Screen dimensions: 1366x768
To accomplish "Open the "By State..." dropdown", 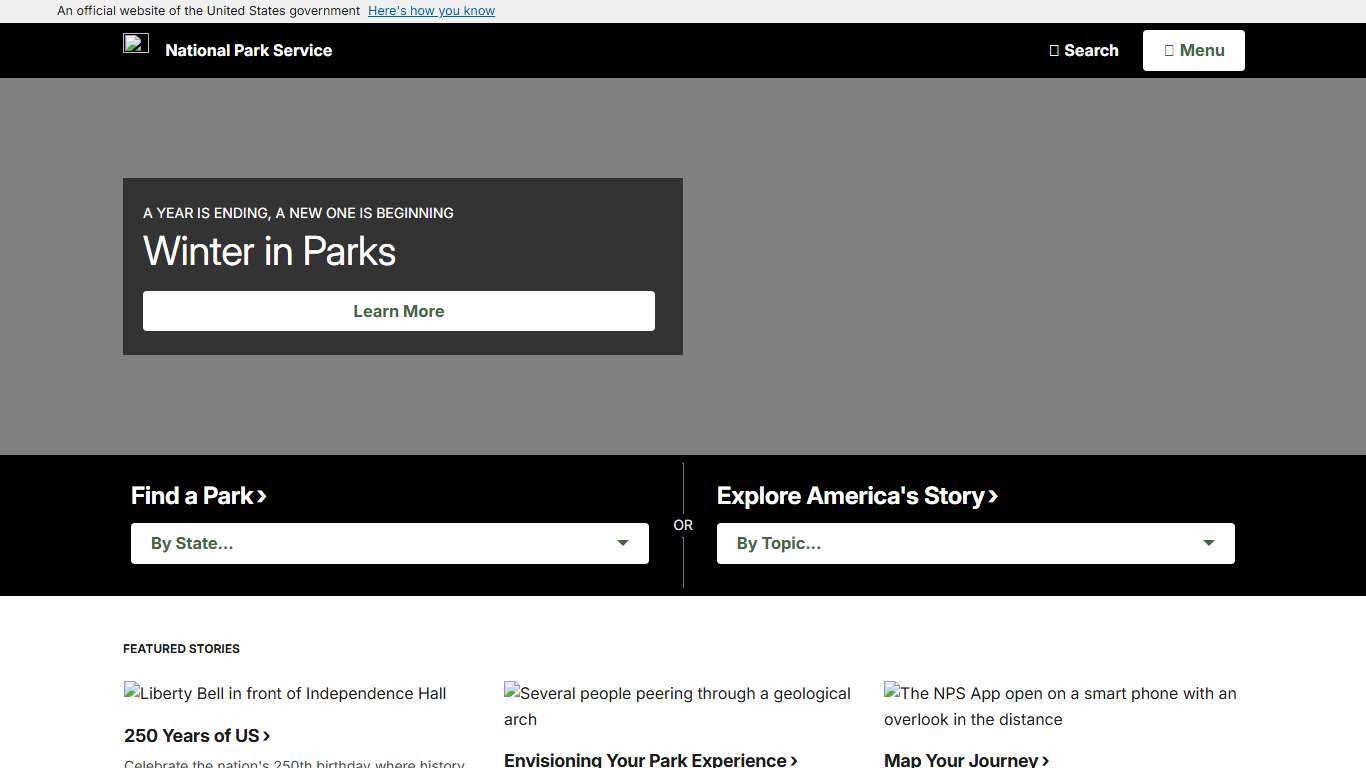I will 389,543.
